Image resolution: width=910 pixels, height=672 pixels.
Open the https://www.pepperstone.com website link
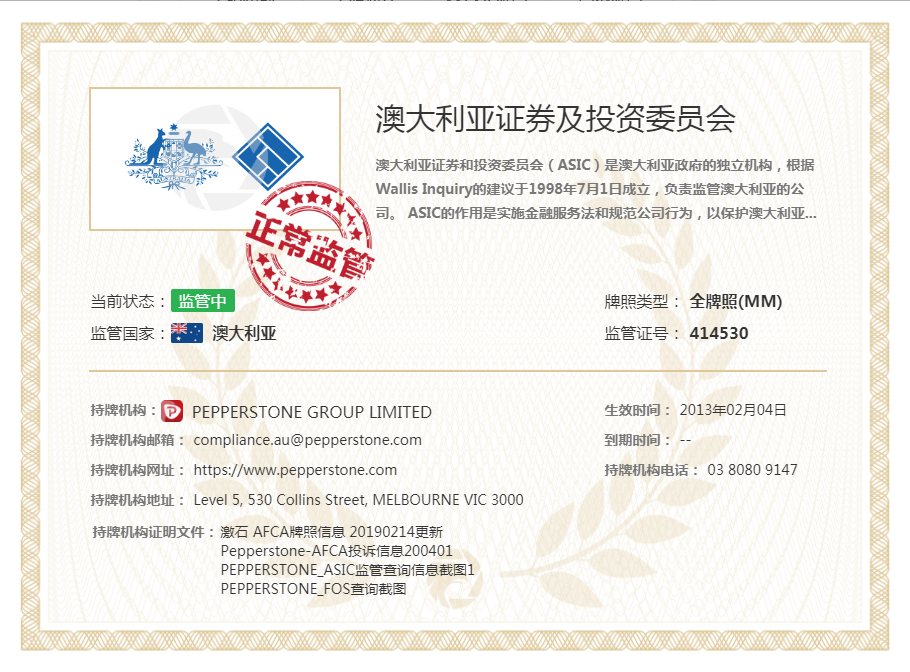(295, 470)
